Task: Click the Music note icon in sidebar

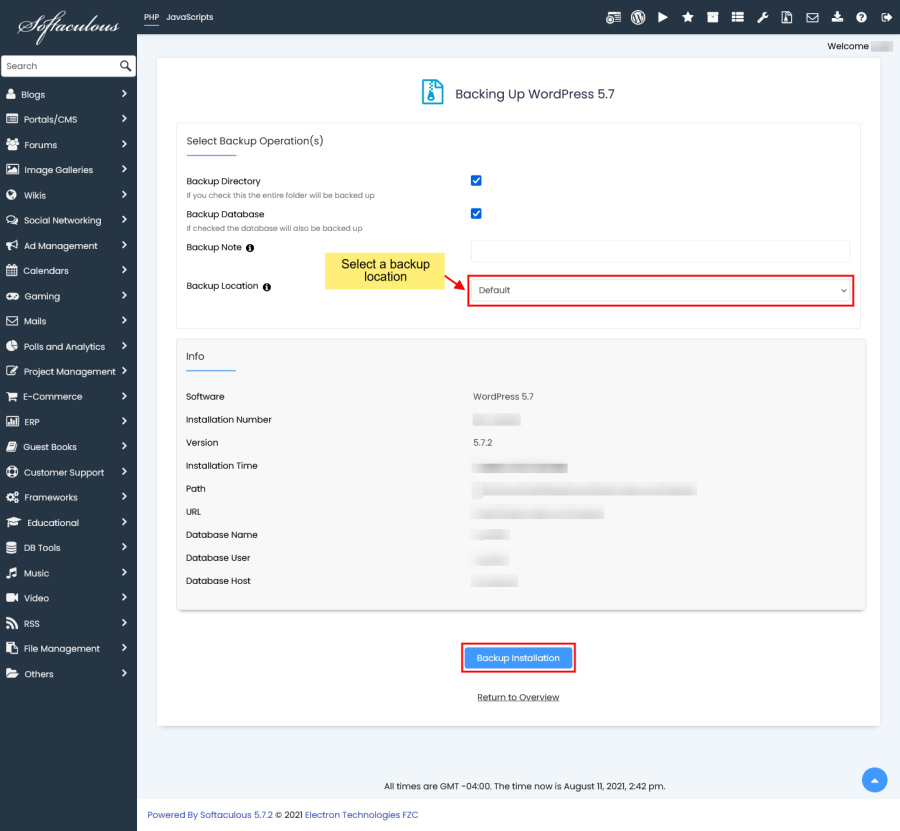Action: [11, 573]
